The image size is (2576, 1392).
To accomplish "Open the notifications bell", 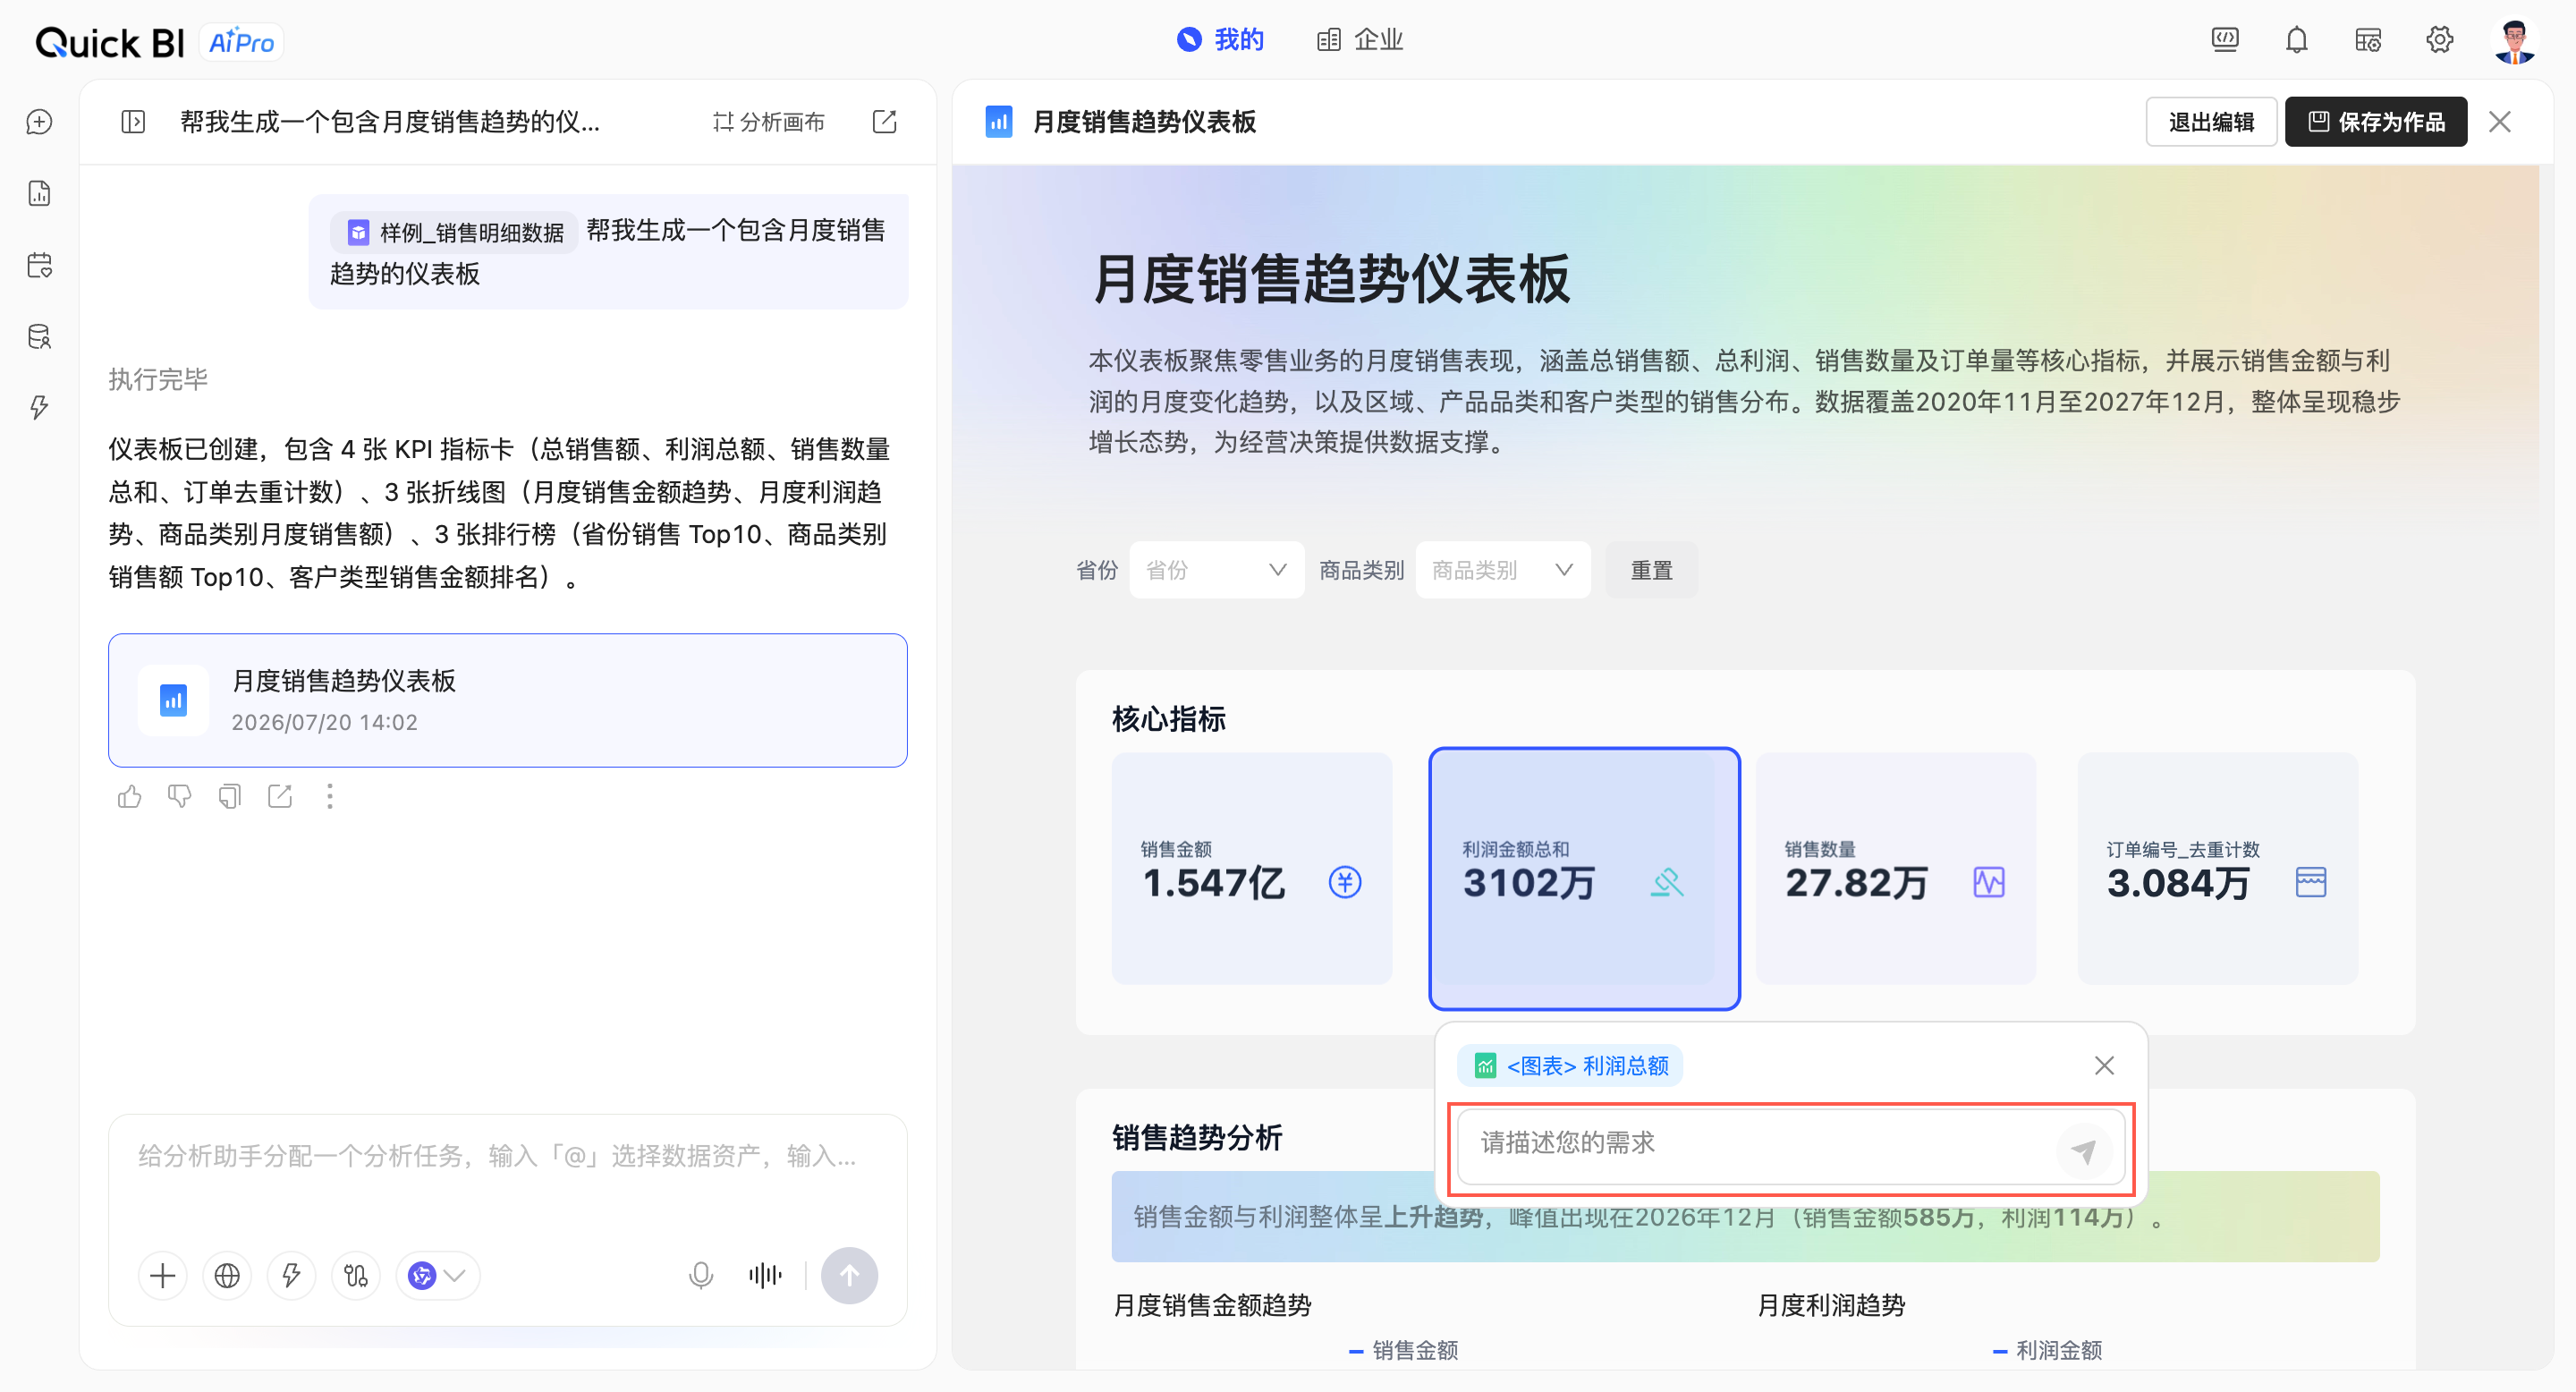I will point(2297,40).
